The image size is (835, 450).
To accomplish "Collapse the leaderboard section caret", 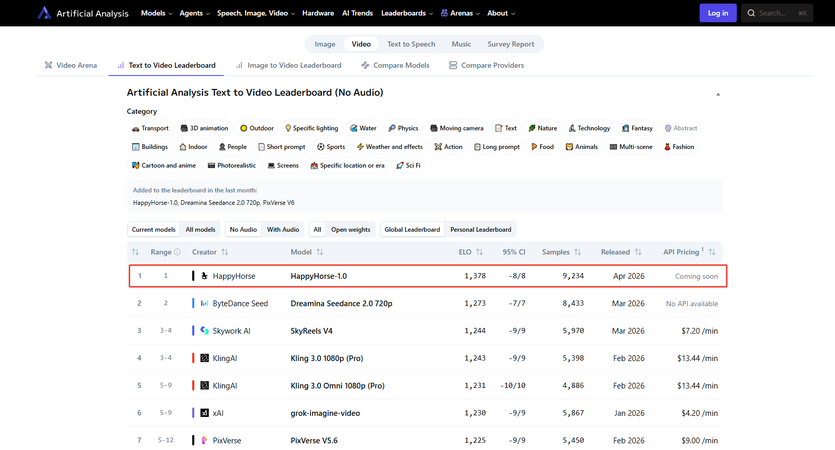I will click(x=718, y=94).
